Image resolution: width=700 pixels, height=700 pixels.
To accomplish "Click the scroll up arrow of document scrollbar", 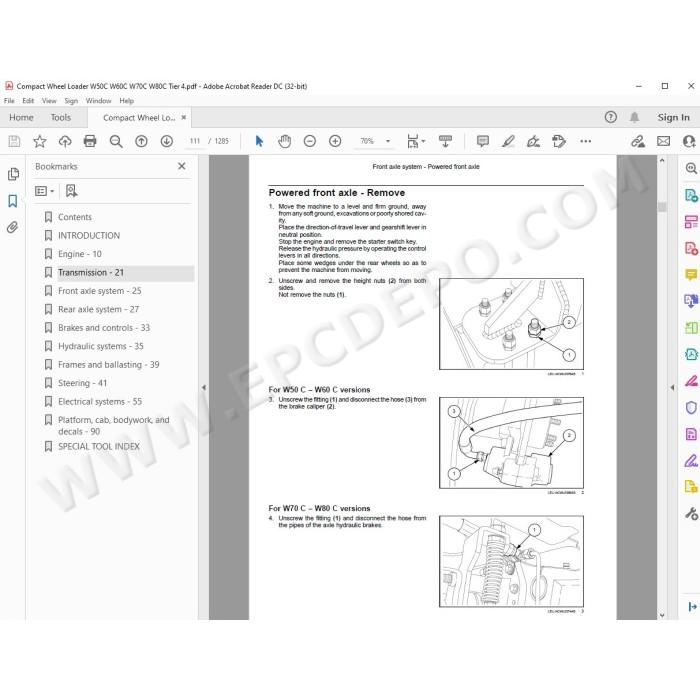I will click(x=662, y=160).
